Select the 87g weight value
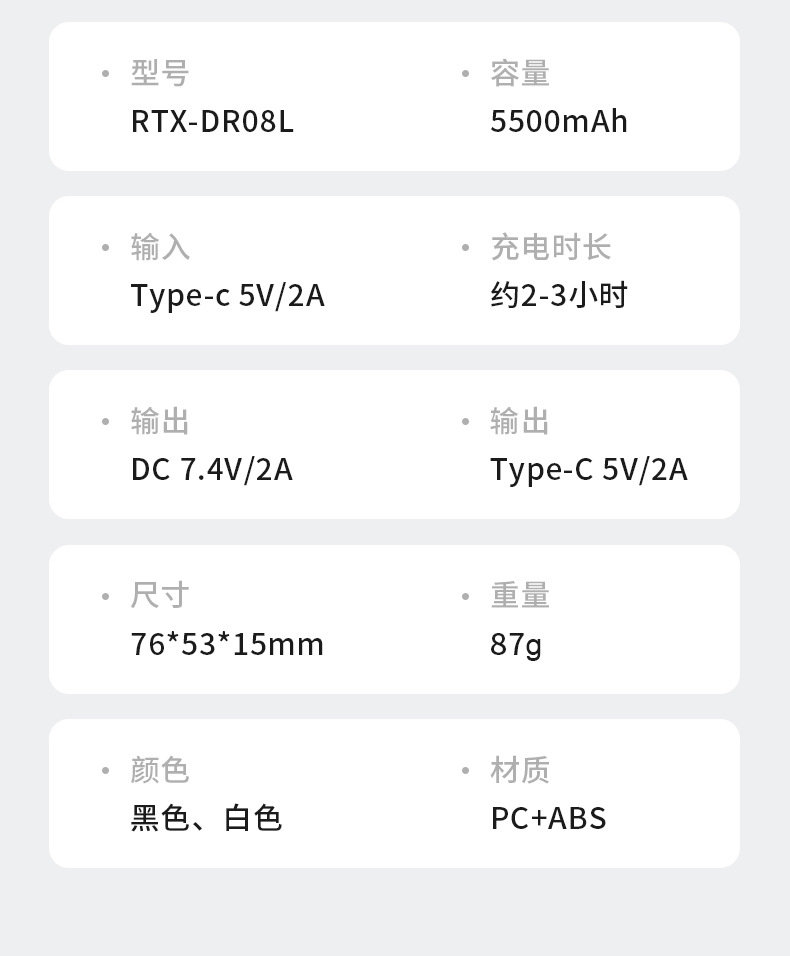The height and width of the screenshot is (956, 790). coord(516,644)
